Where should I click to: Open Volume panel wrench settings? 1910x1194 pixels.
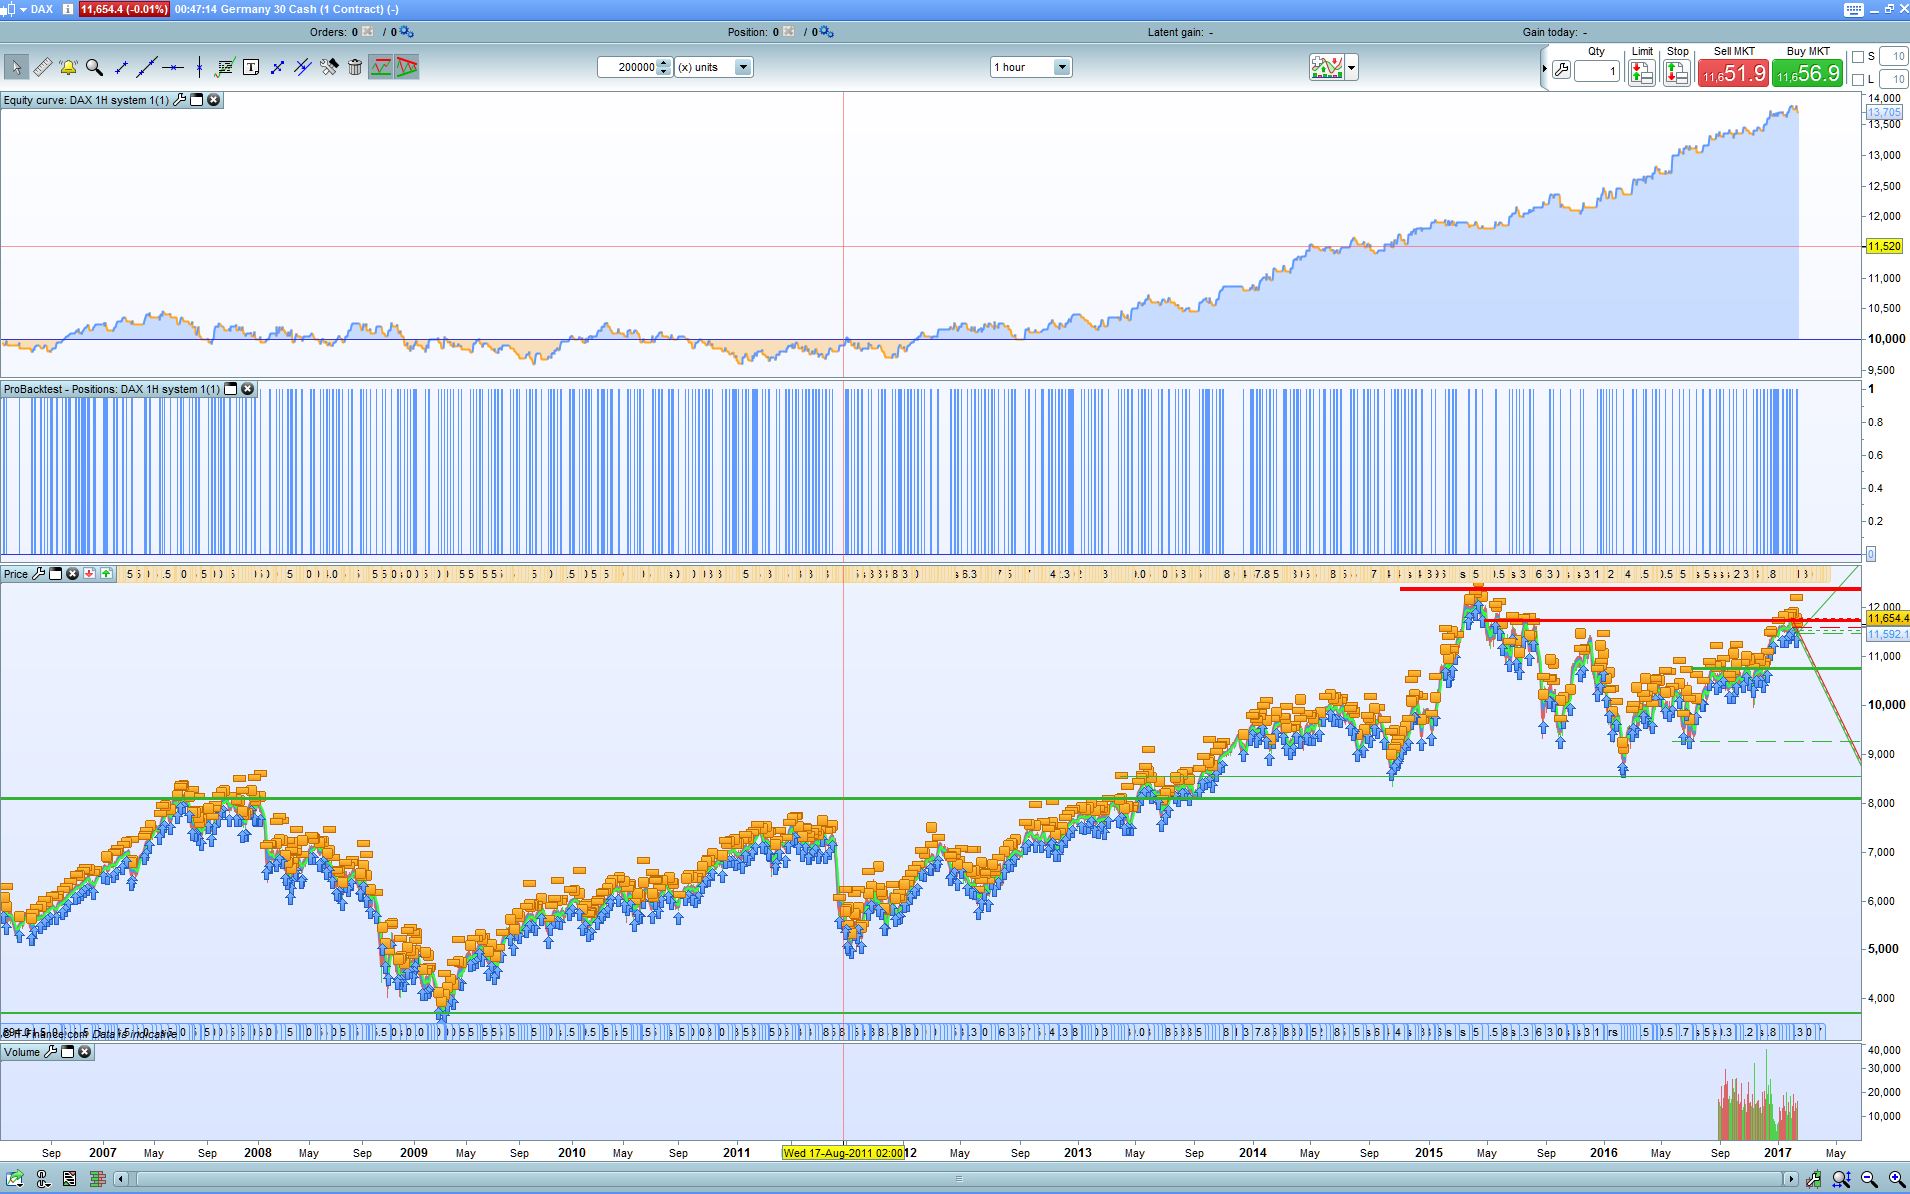[x=51, y=1052]
